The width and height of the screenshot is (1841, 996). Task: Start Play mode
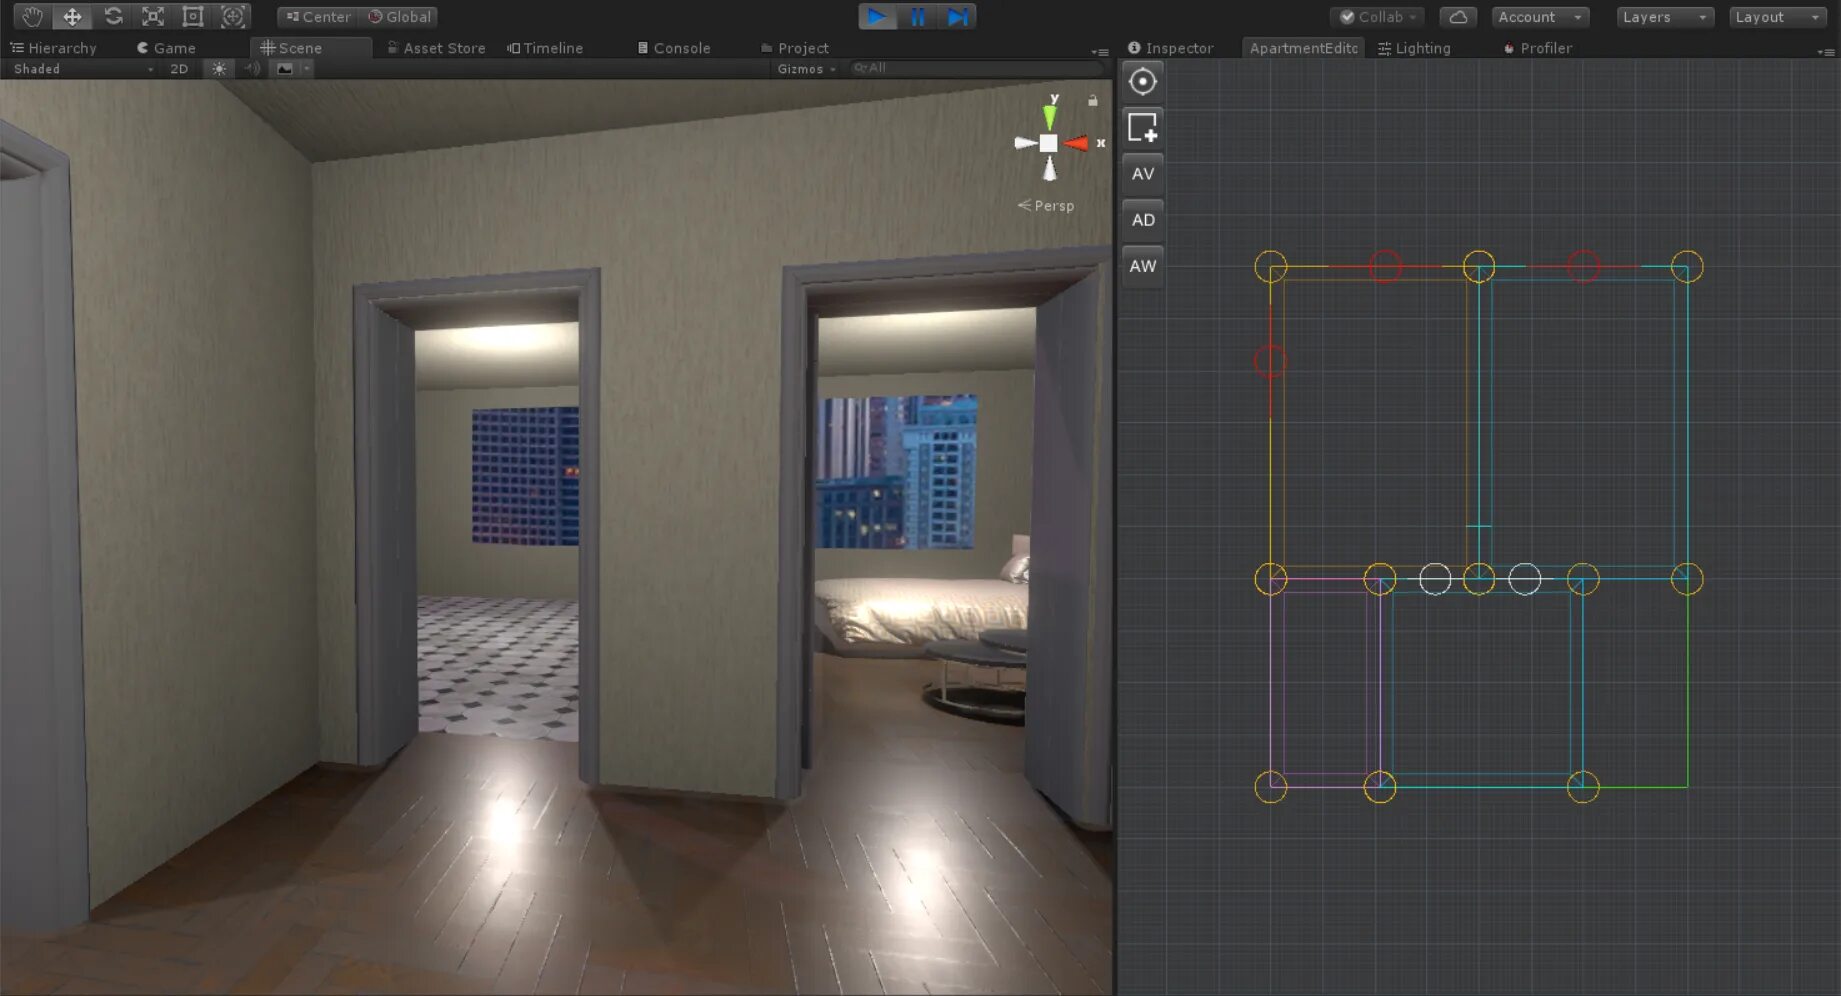(877, 16)
